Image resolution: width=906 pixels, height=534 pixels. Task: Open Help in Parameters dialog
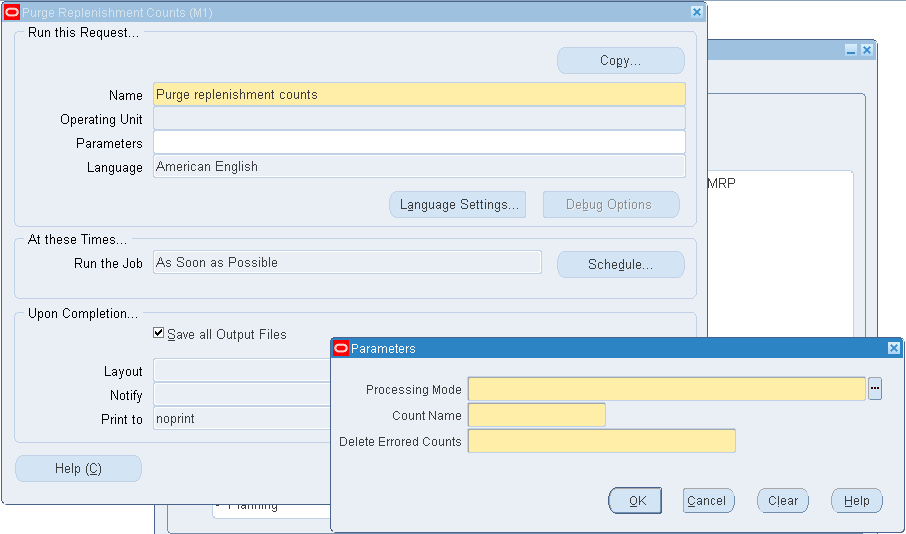pos(856,500)
